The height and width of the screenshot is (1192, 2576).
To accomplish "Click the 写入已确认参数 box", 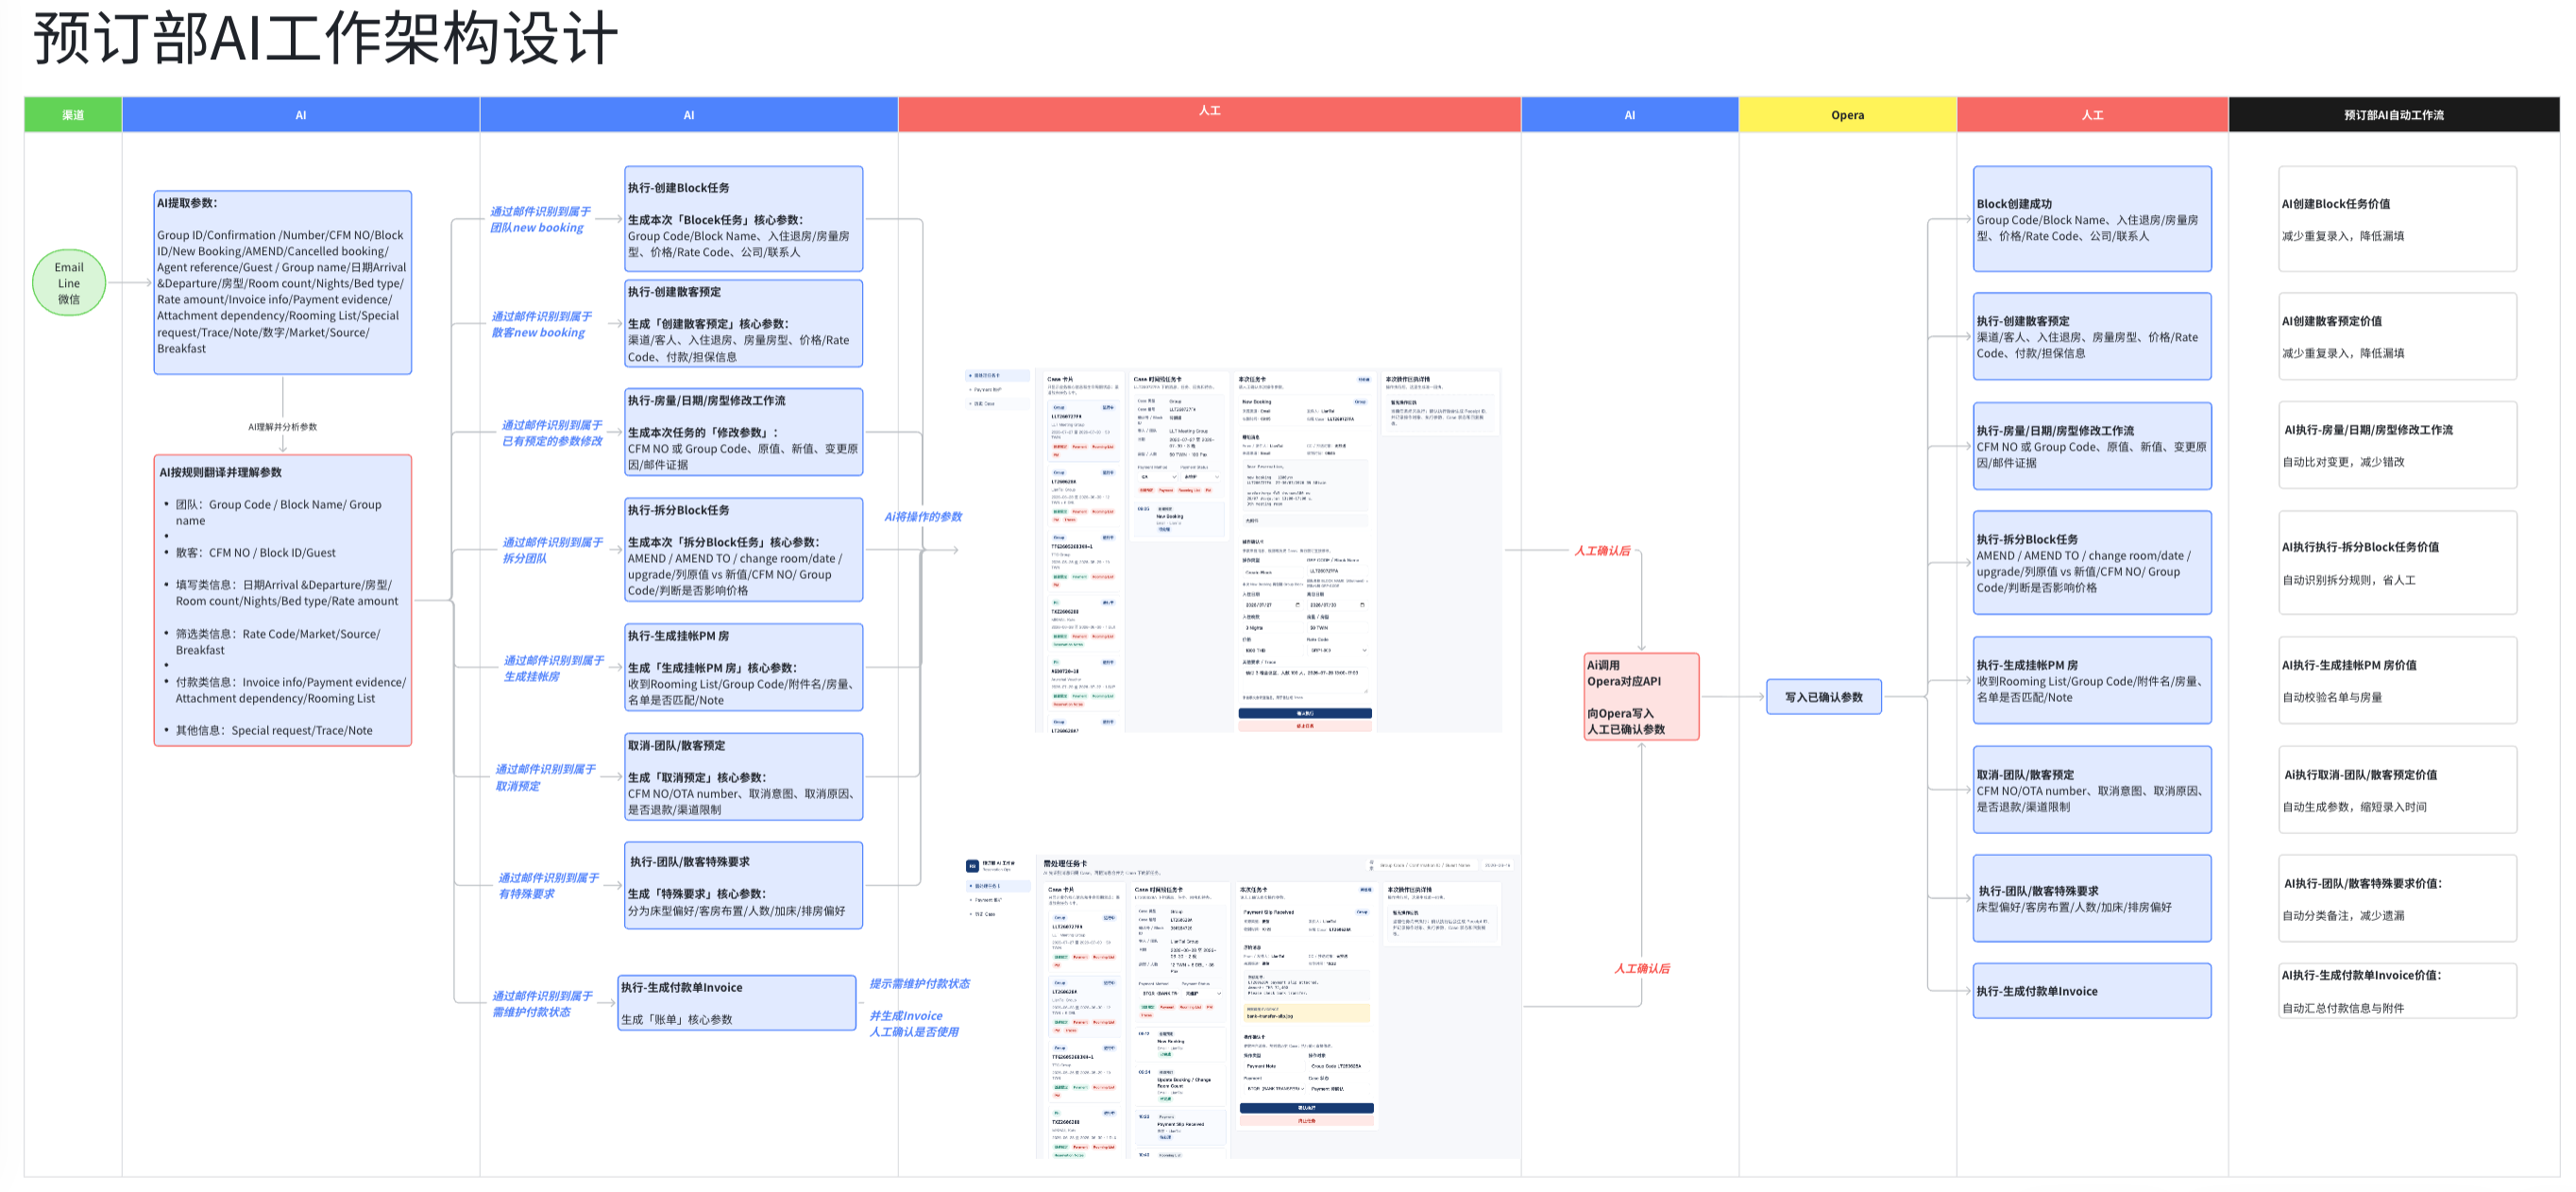I will (x=1824, y=697).
